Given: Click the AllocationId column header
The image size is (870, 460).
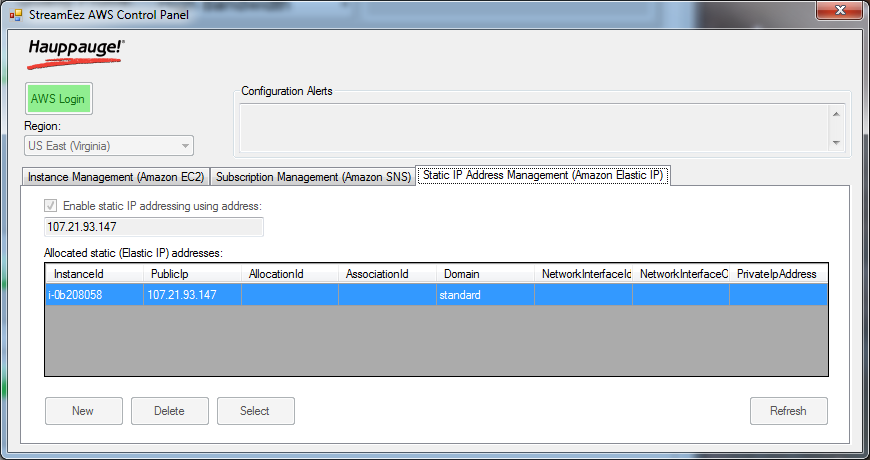Looking at the screenshot, I should click(289, 274).
